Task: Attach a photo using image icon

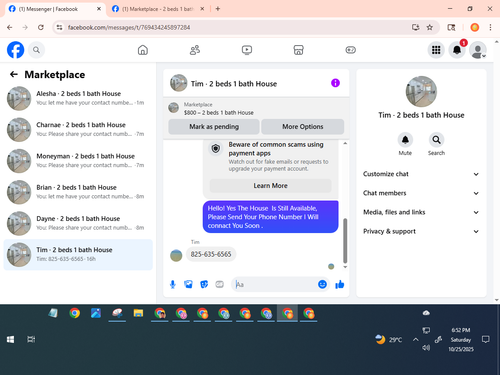Action: [x=188, y=284]
